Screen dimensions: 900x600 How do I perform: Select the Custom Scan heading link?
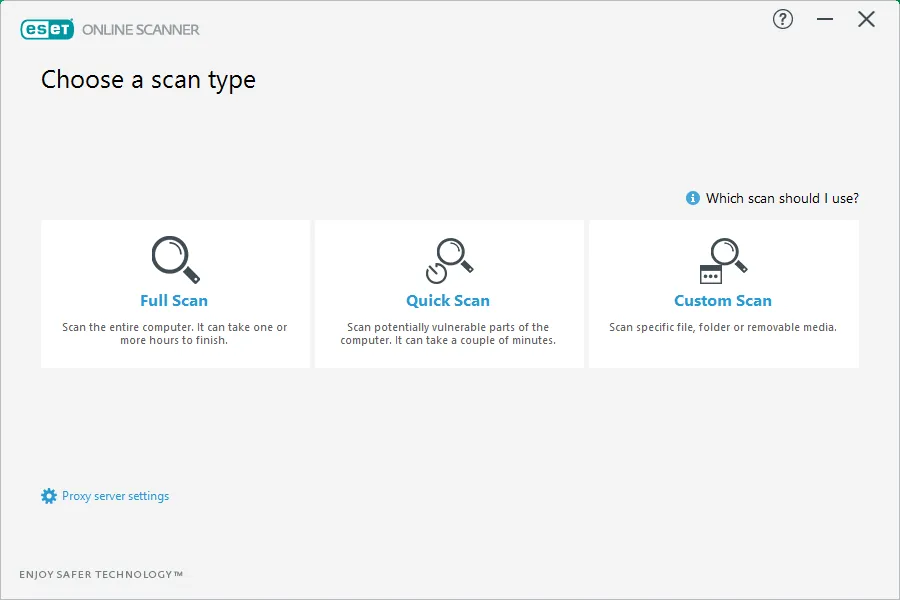pos(723,301)
